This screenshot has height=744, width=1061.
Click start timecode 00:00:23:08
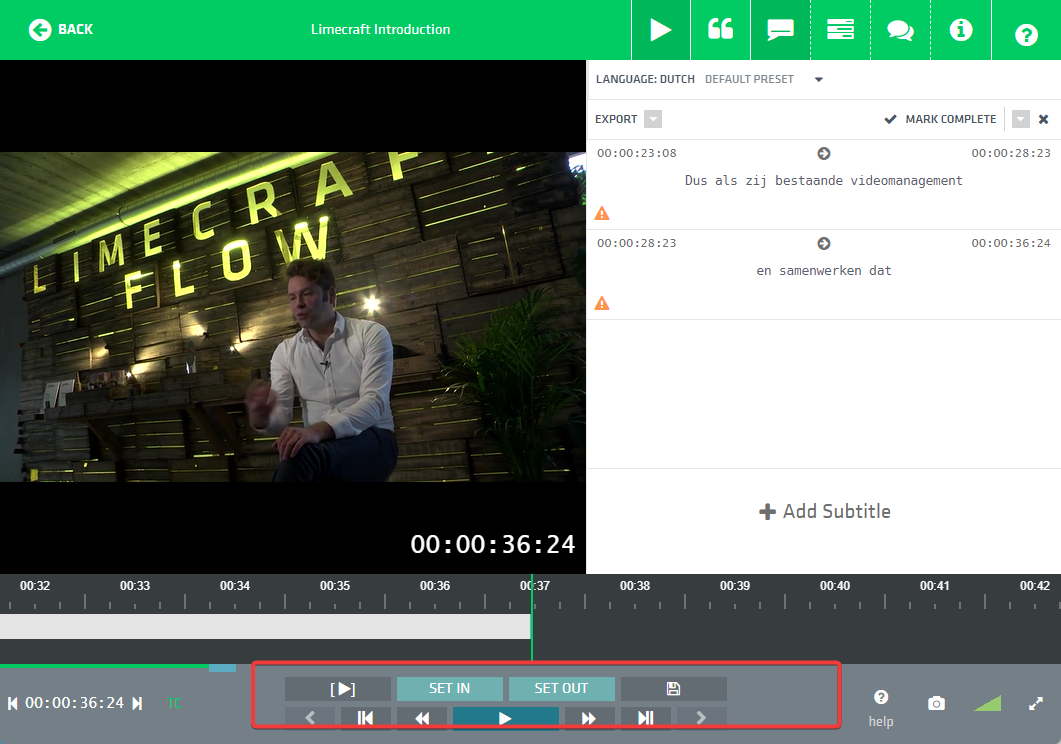click(637, 153)
